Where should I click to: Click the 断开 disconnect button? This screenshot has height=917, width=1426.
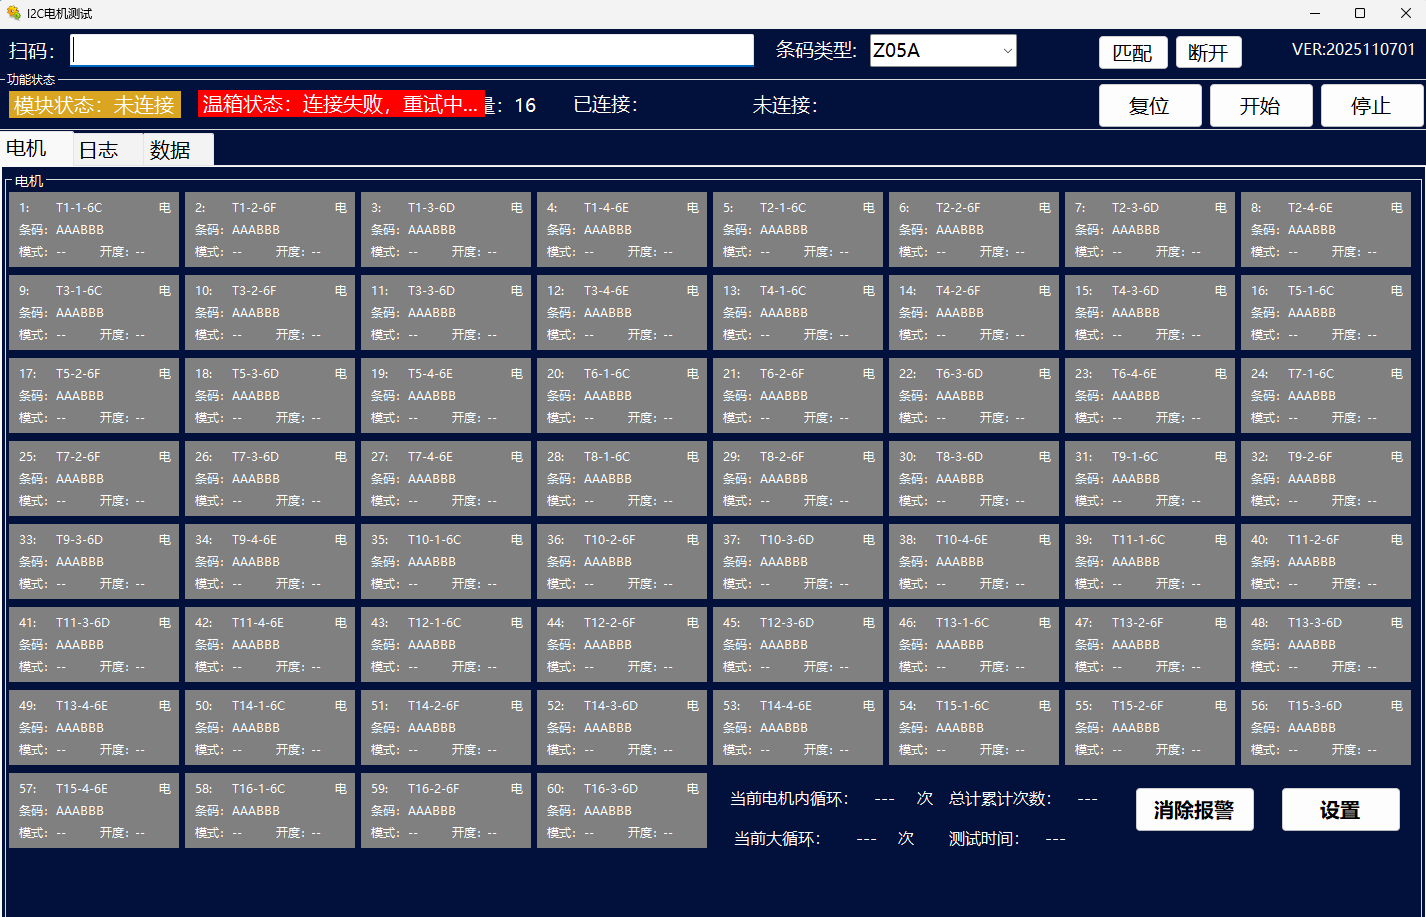[1208, 53]
